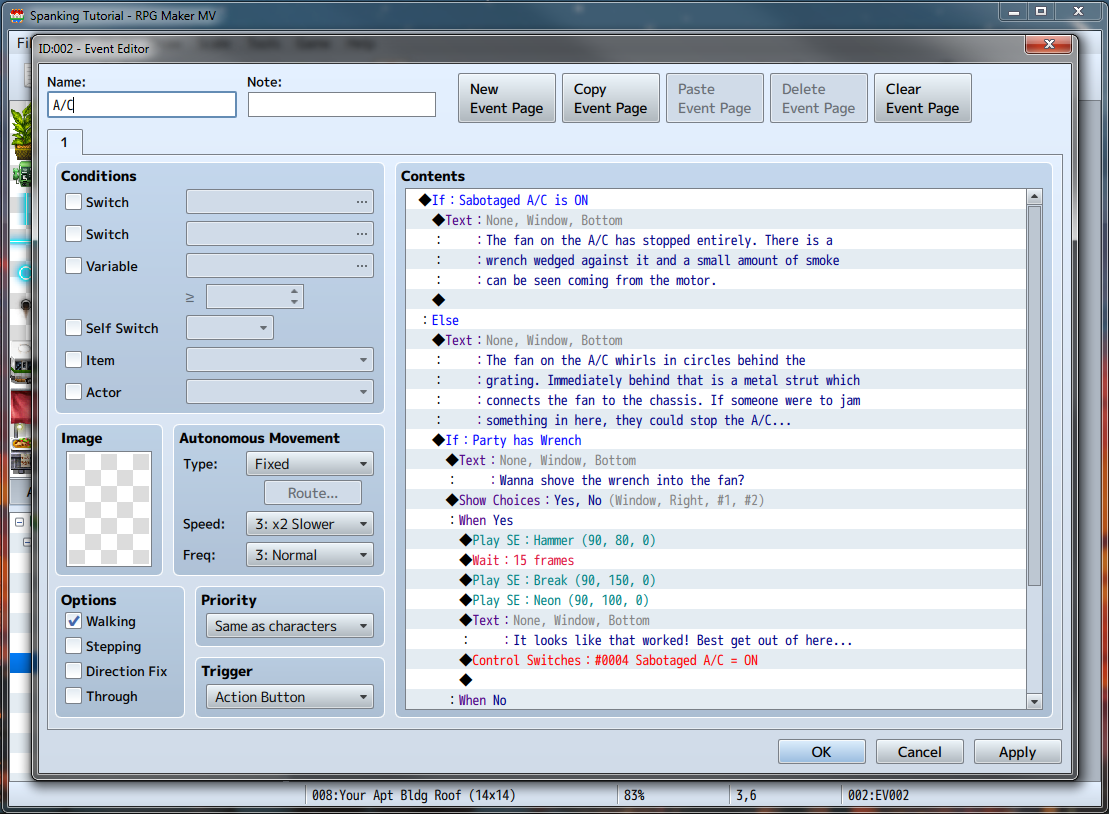Open the Speed dropdown showing x2 Slower
The width and height of the screenshot is (1109, 814).
(x=310, y=524)
